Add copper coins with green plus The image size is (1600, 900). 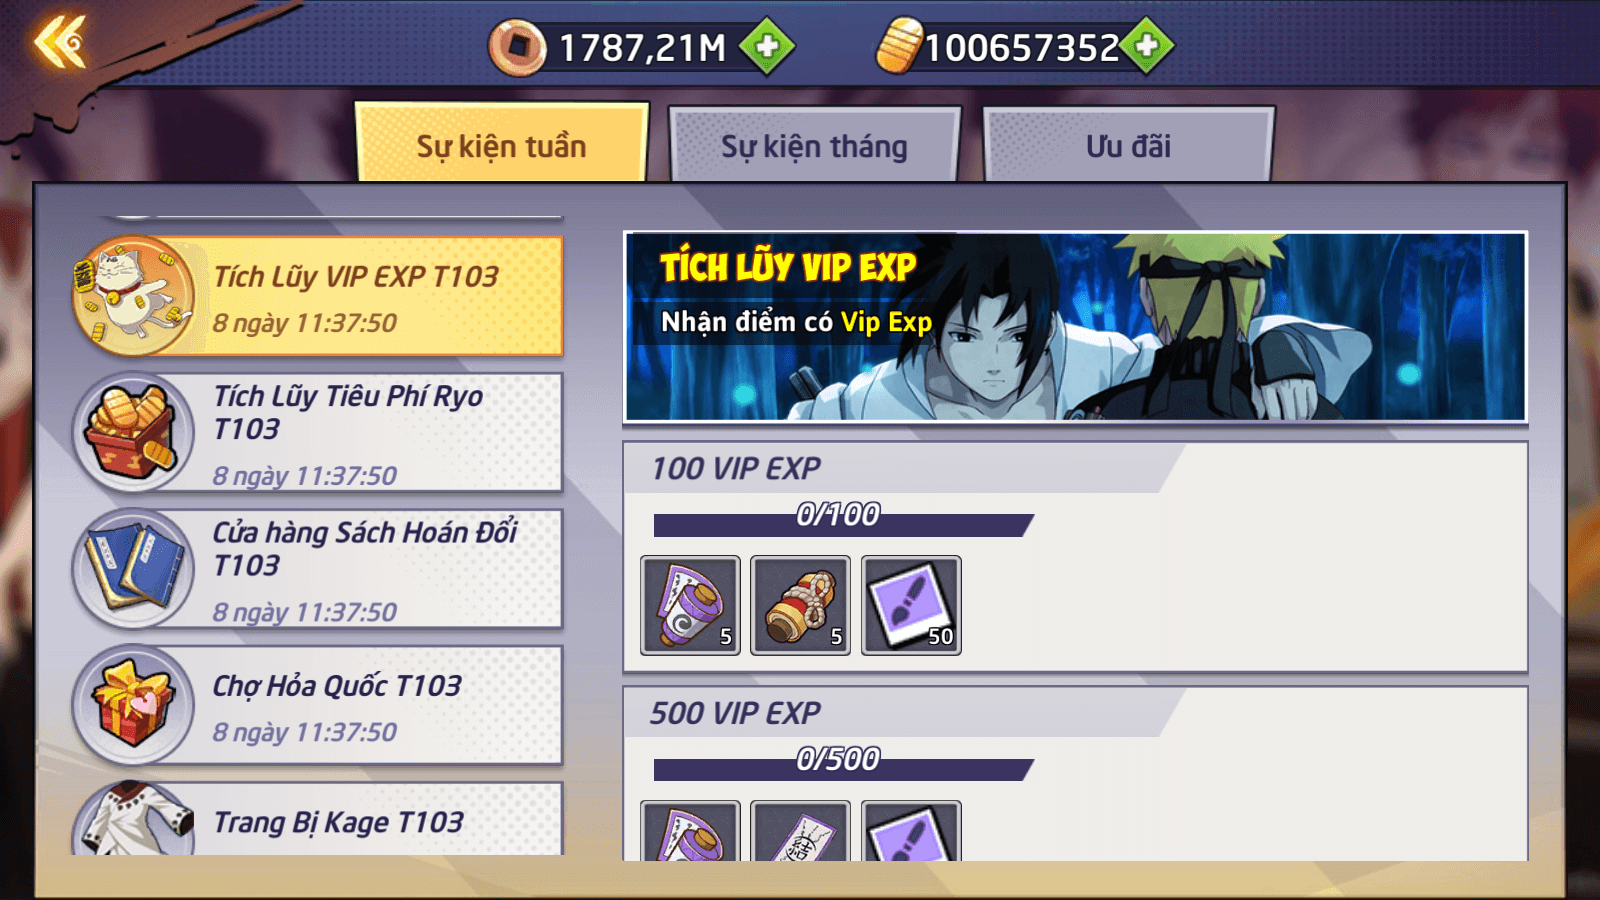point(767,46)
